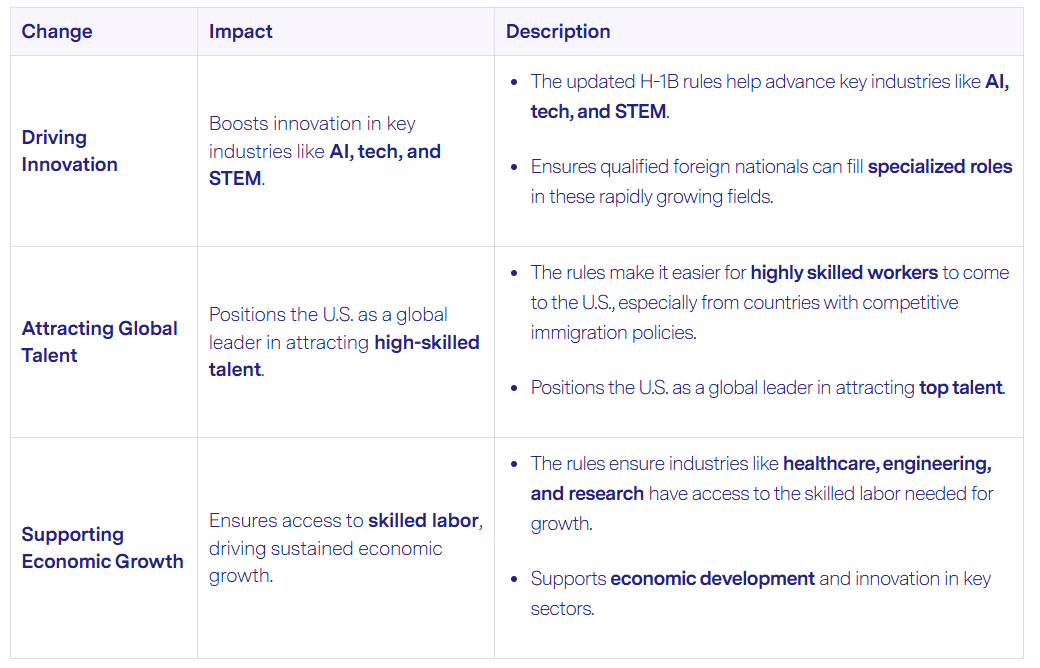Click the Impact column header
This screenshot has height=668, width=1040.
pos(240,31)
